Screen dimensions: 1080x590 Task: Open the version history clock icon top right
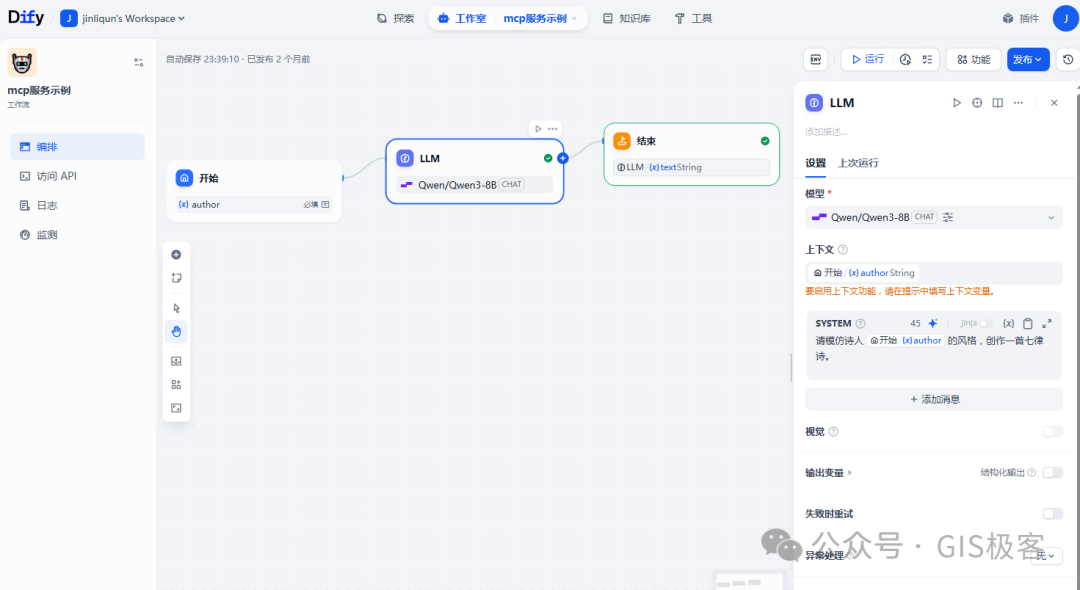[x=1069, y=59]
